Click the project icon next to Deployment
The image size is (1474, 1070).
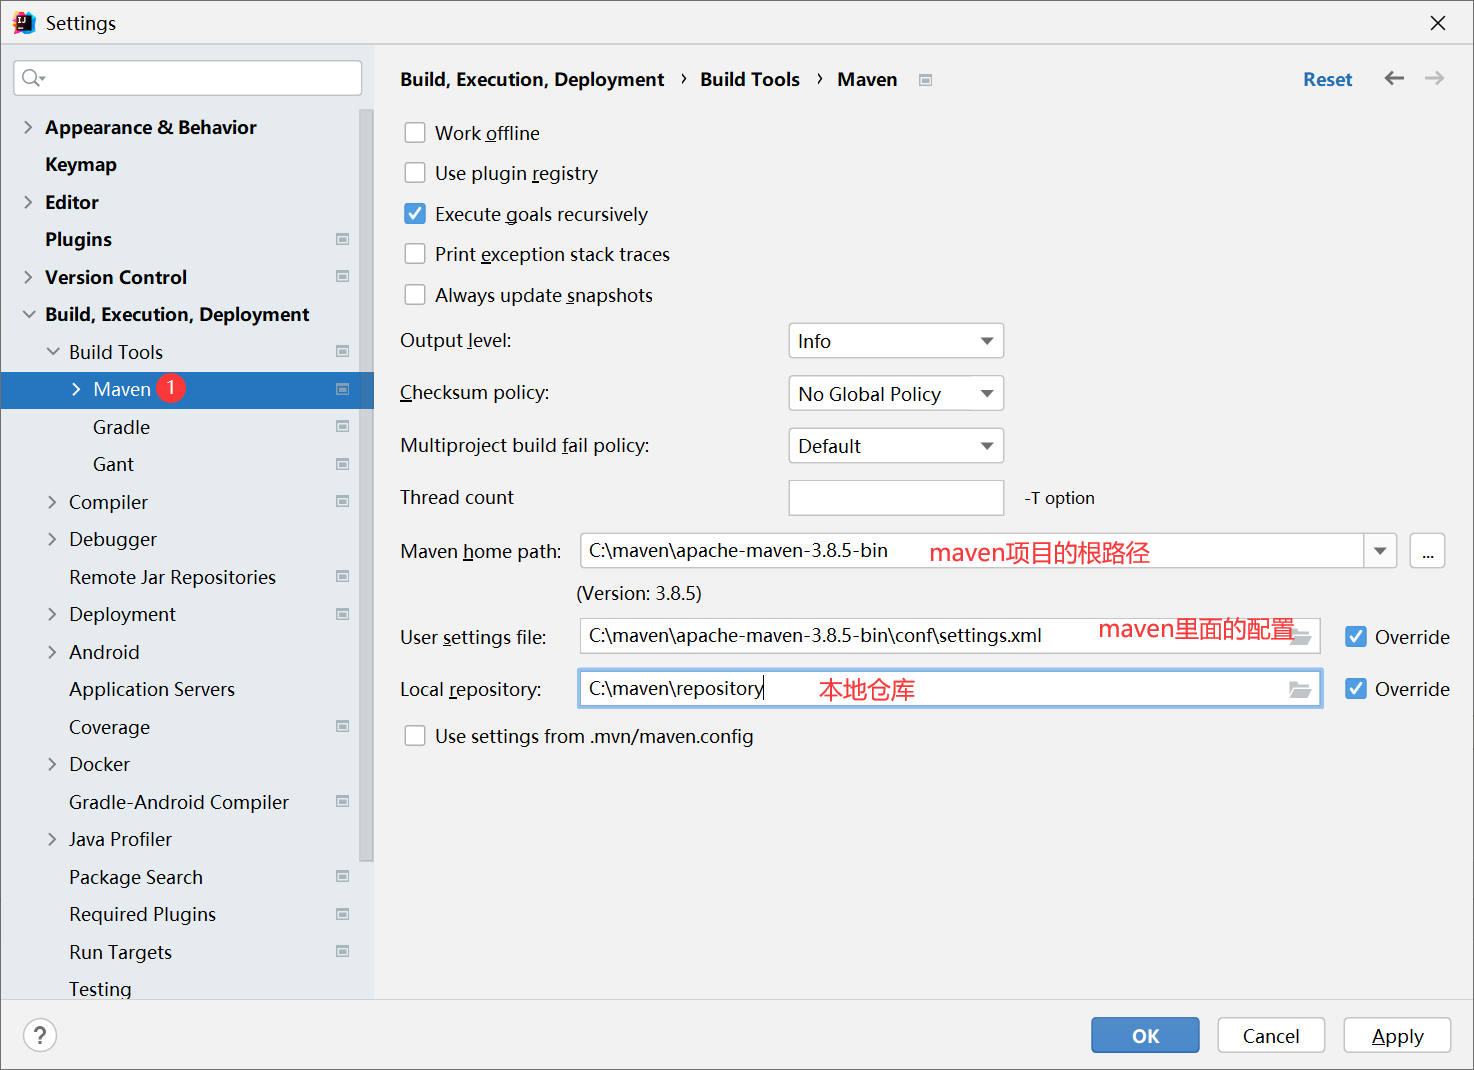tap(342, 614)
